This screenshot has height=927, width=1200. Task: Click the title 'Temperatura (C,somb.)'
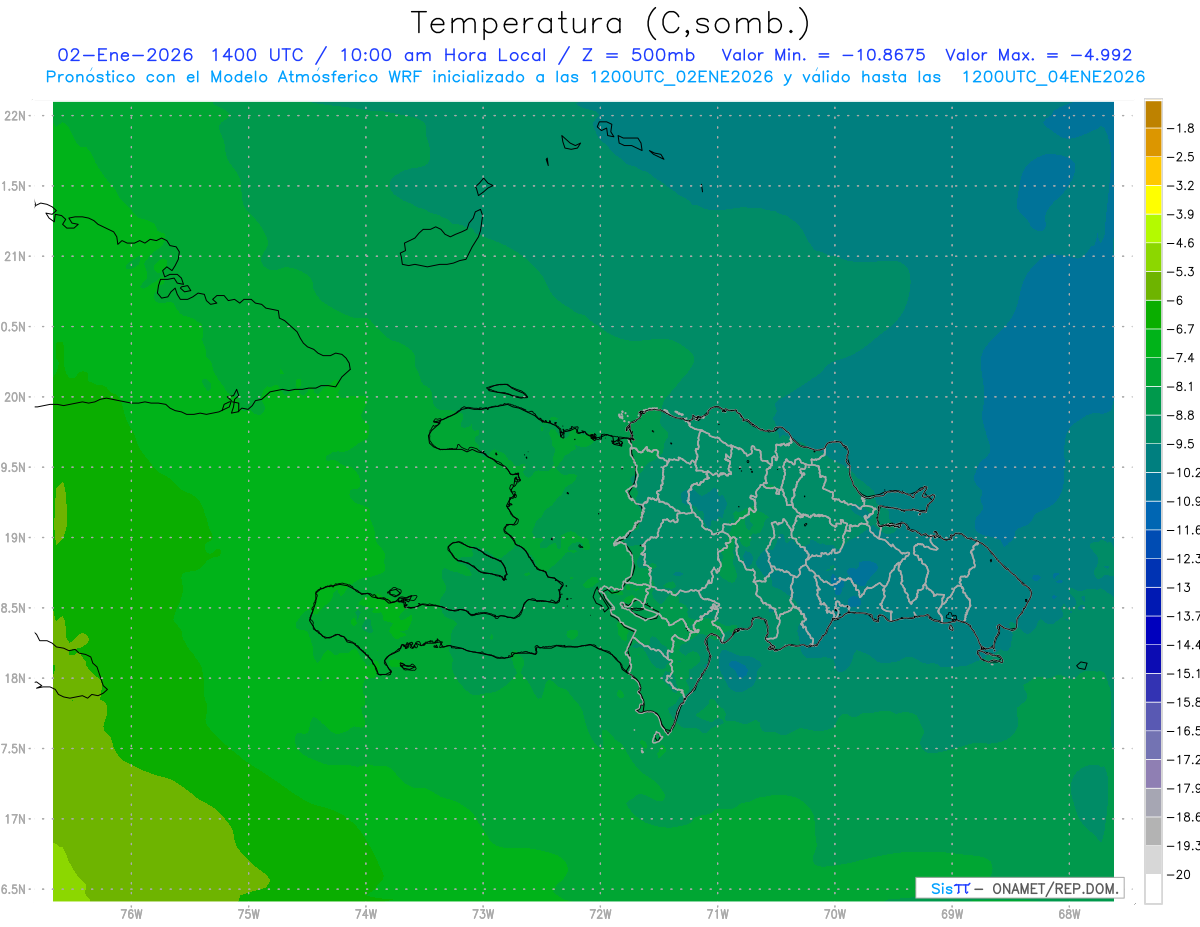click(611, 23)
